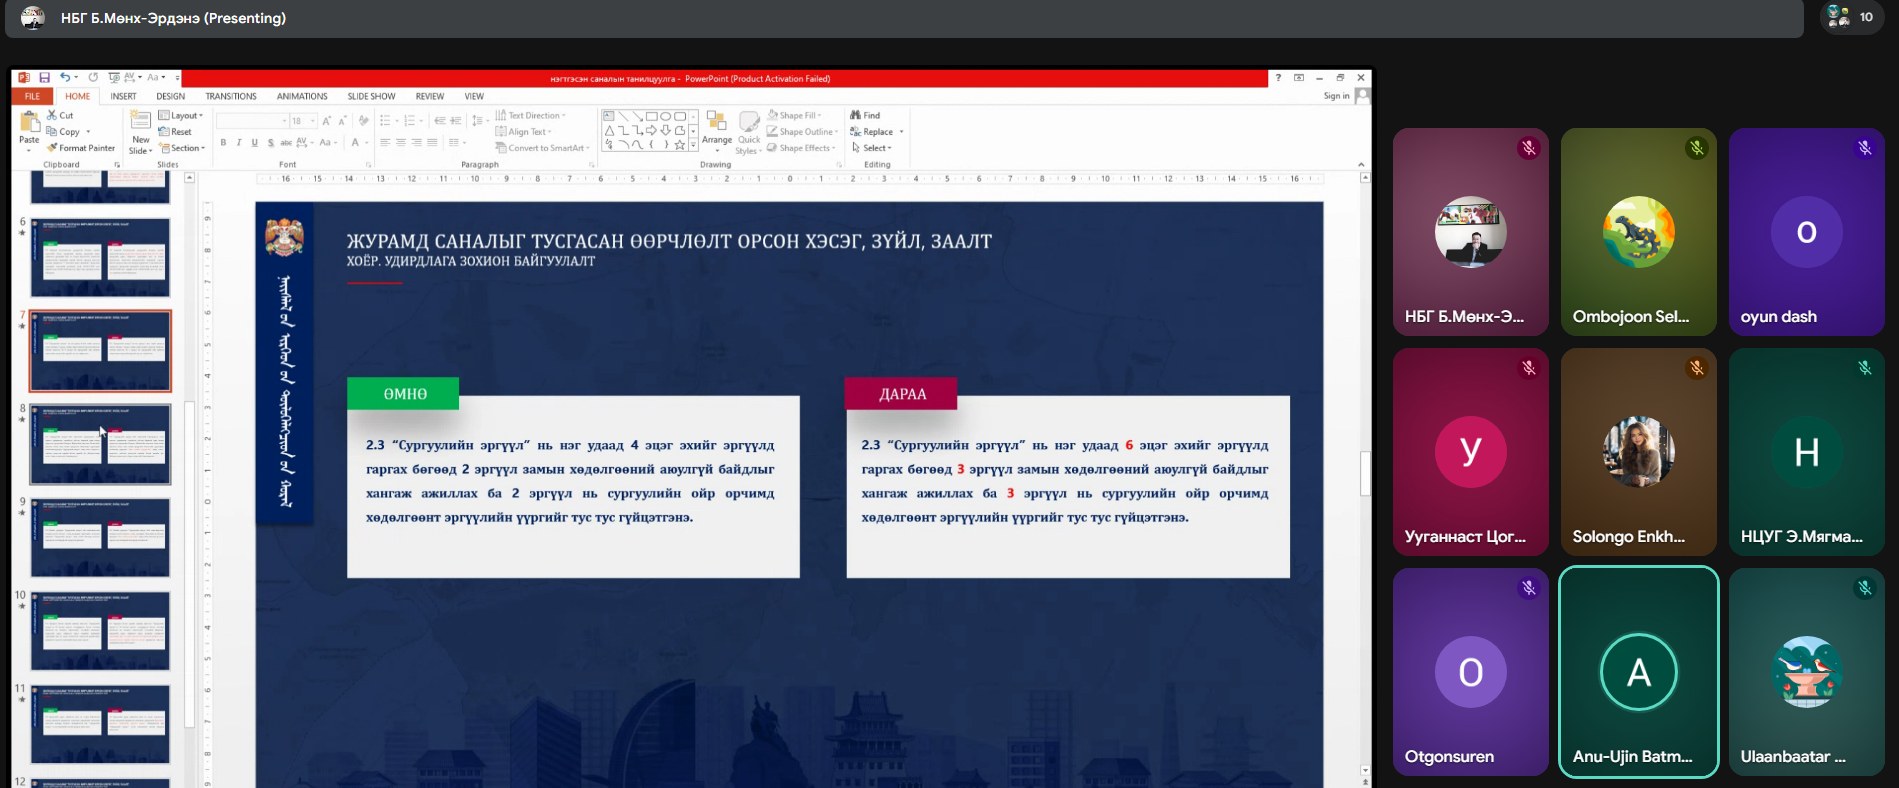
Task: Click the Cut scissors icon
Action: 52,115
